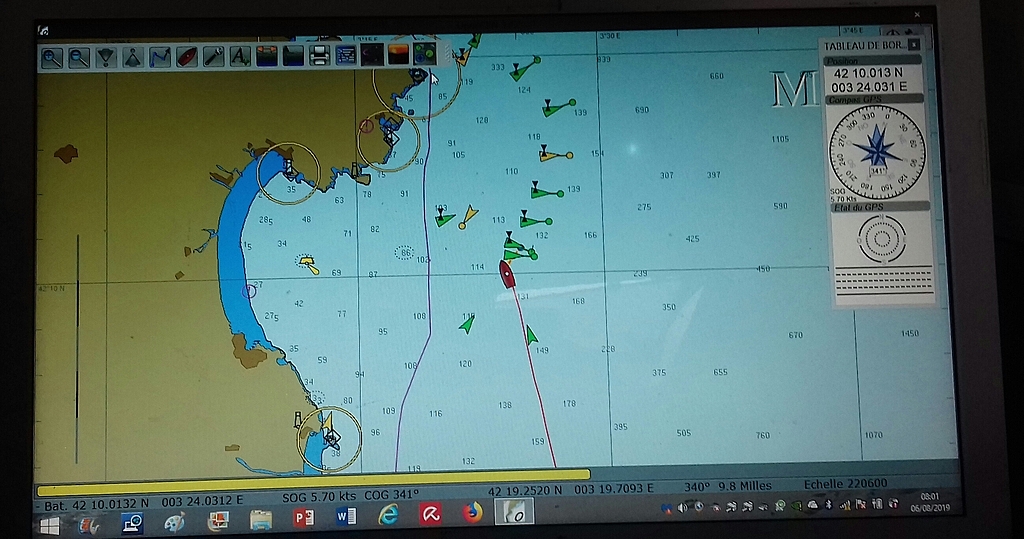The image size is (1024, 539).
Task: Choose the buoy mark tool
Action: coord(133,57)
